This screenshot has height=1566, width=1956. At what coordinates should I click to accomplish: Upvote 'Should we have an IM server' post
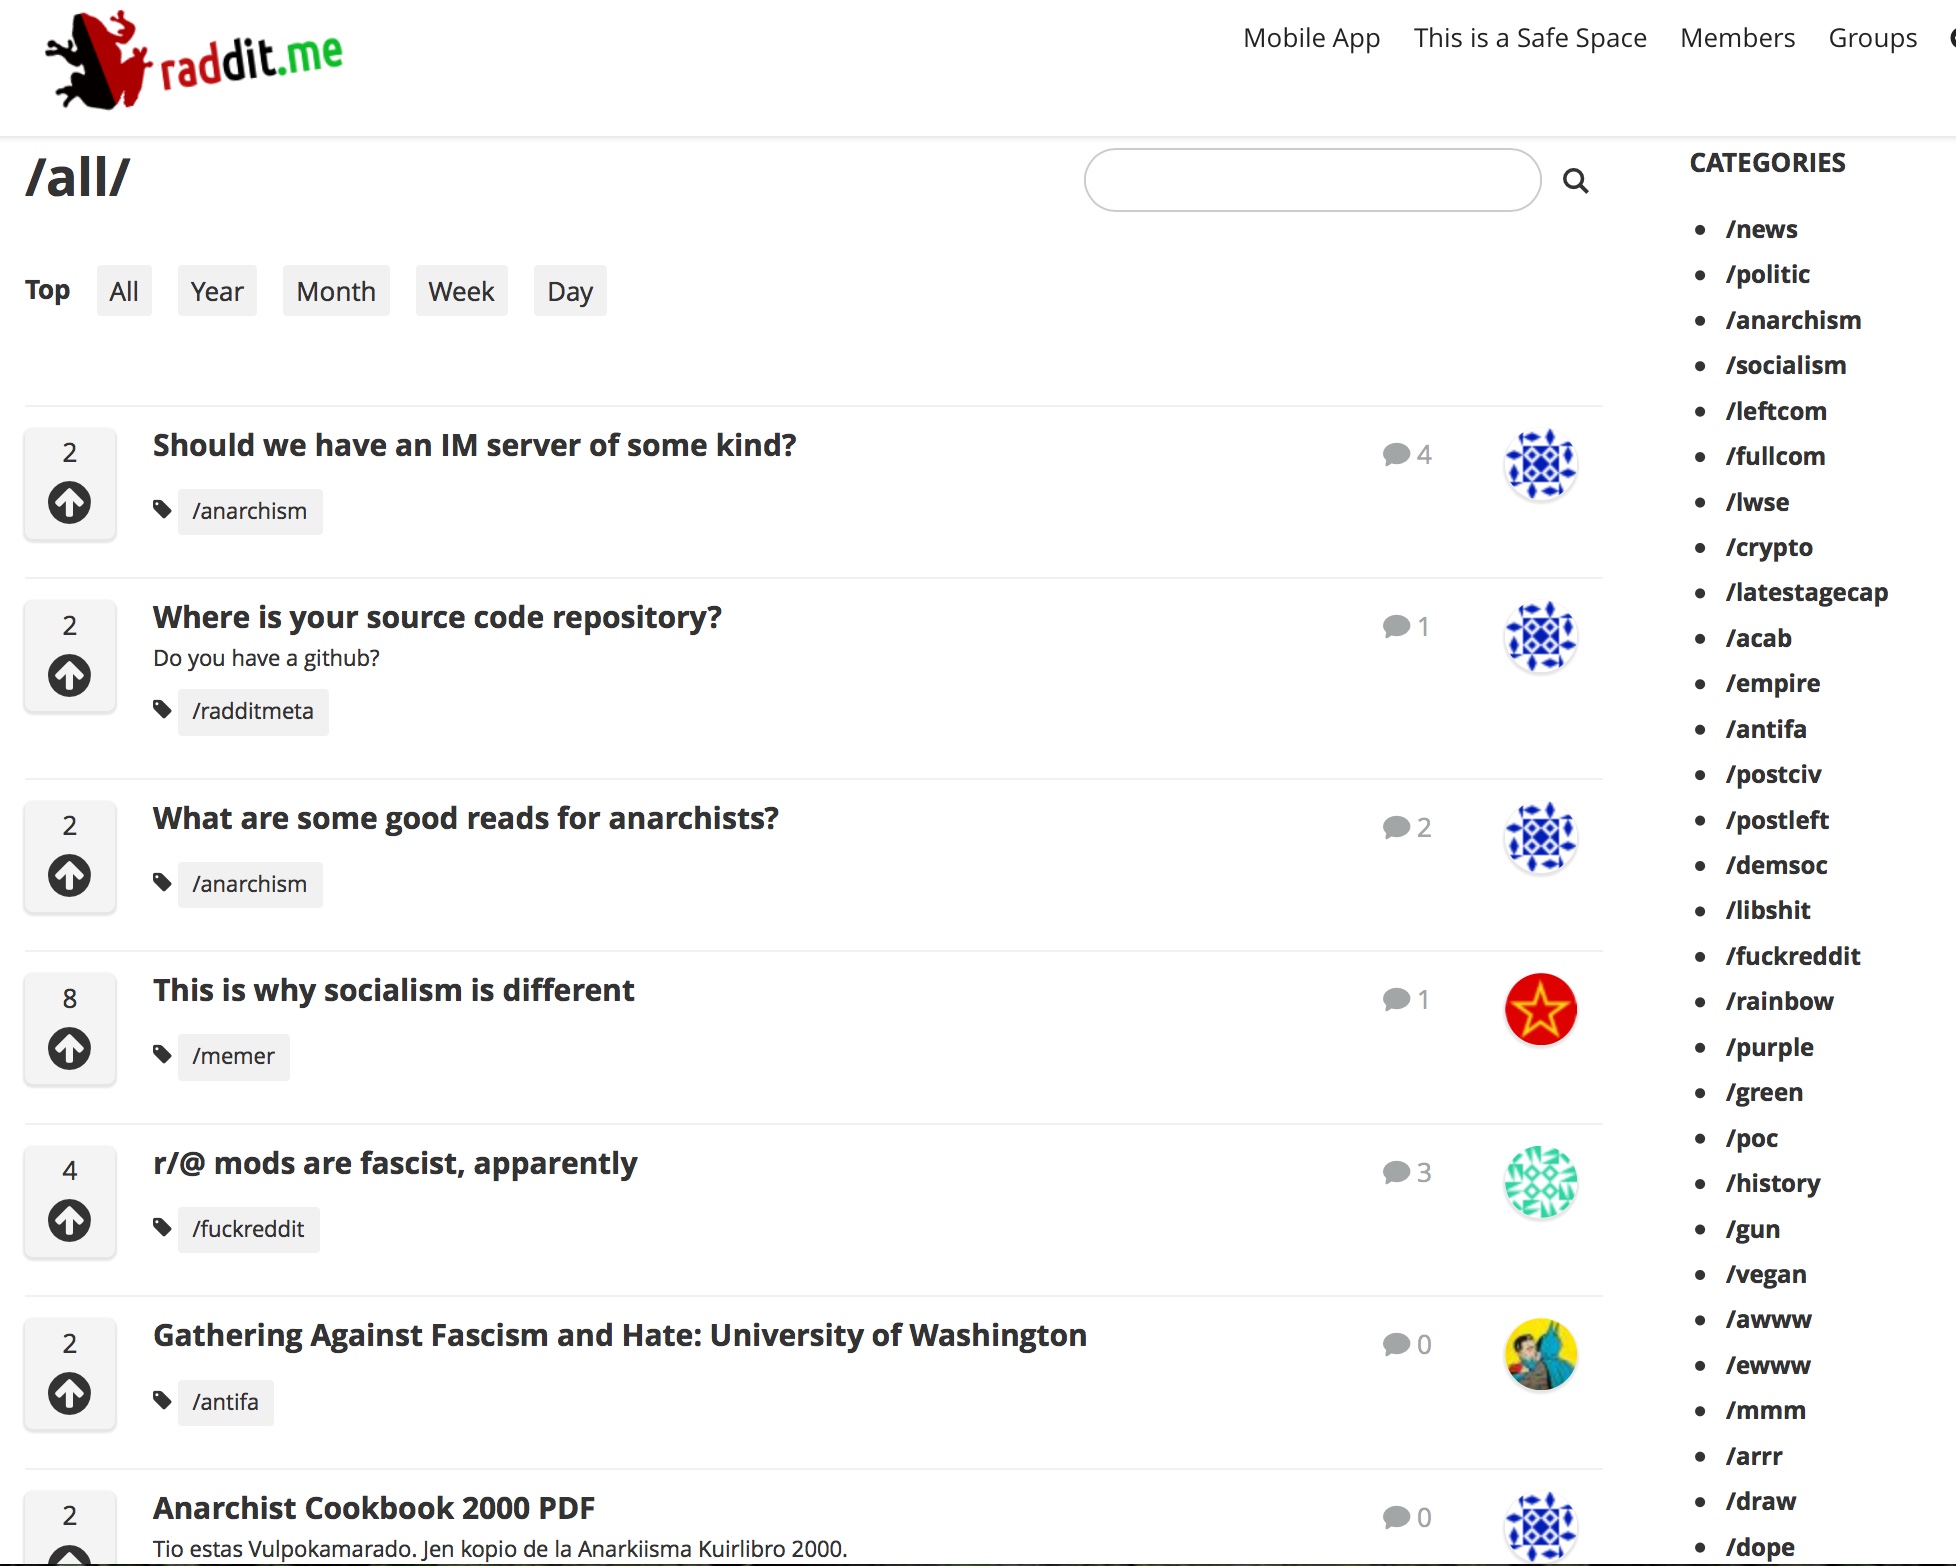click(70, 502)
